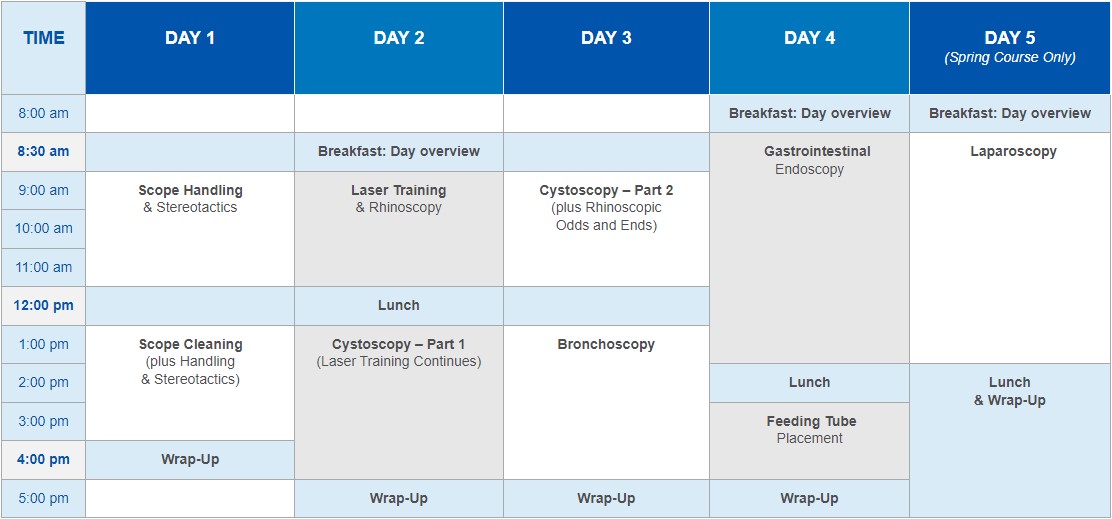
Task: Click the Gastrointestinal Endoscopy block
Action: click(809, 248)
